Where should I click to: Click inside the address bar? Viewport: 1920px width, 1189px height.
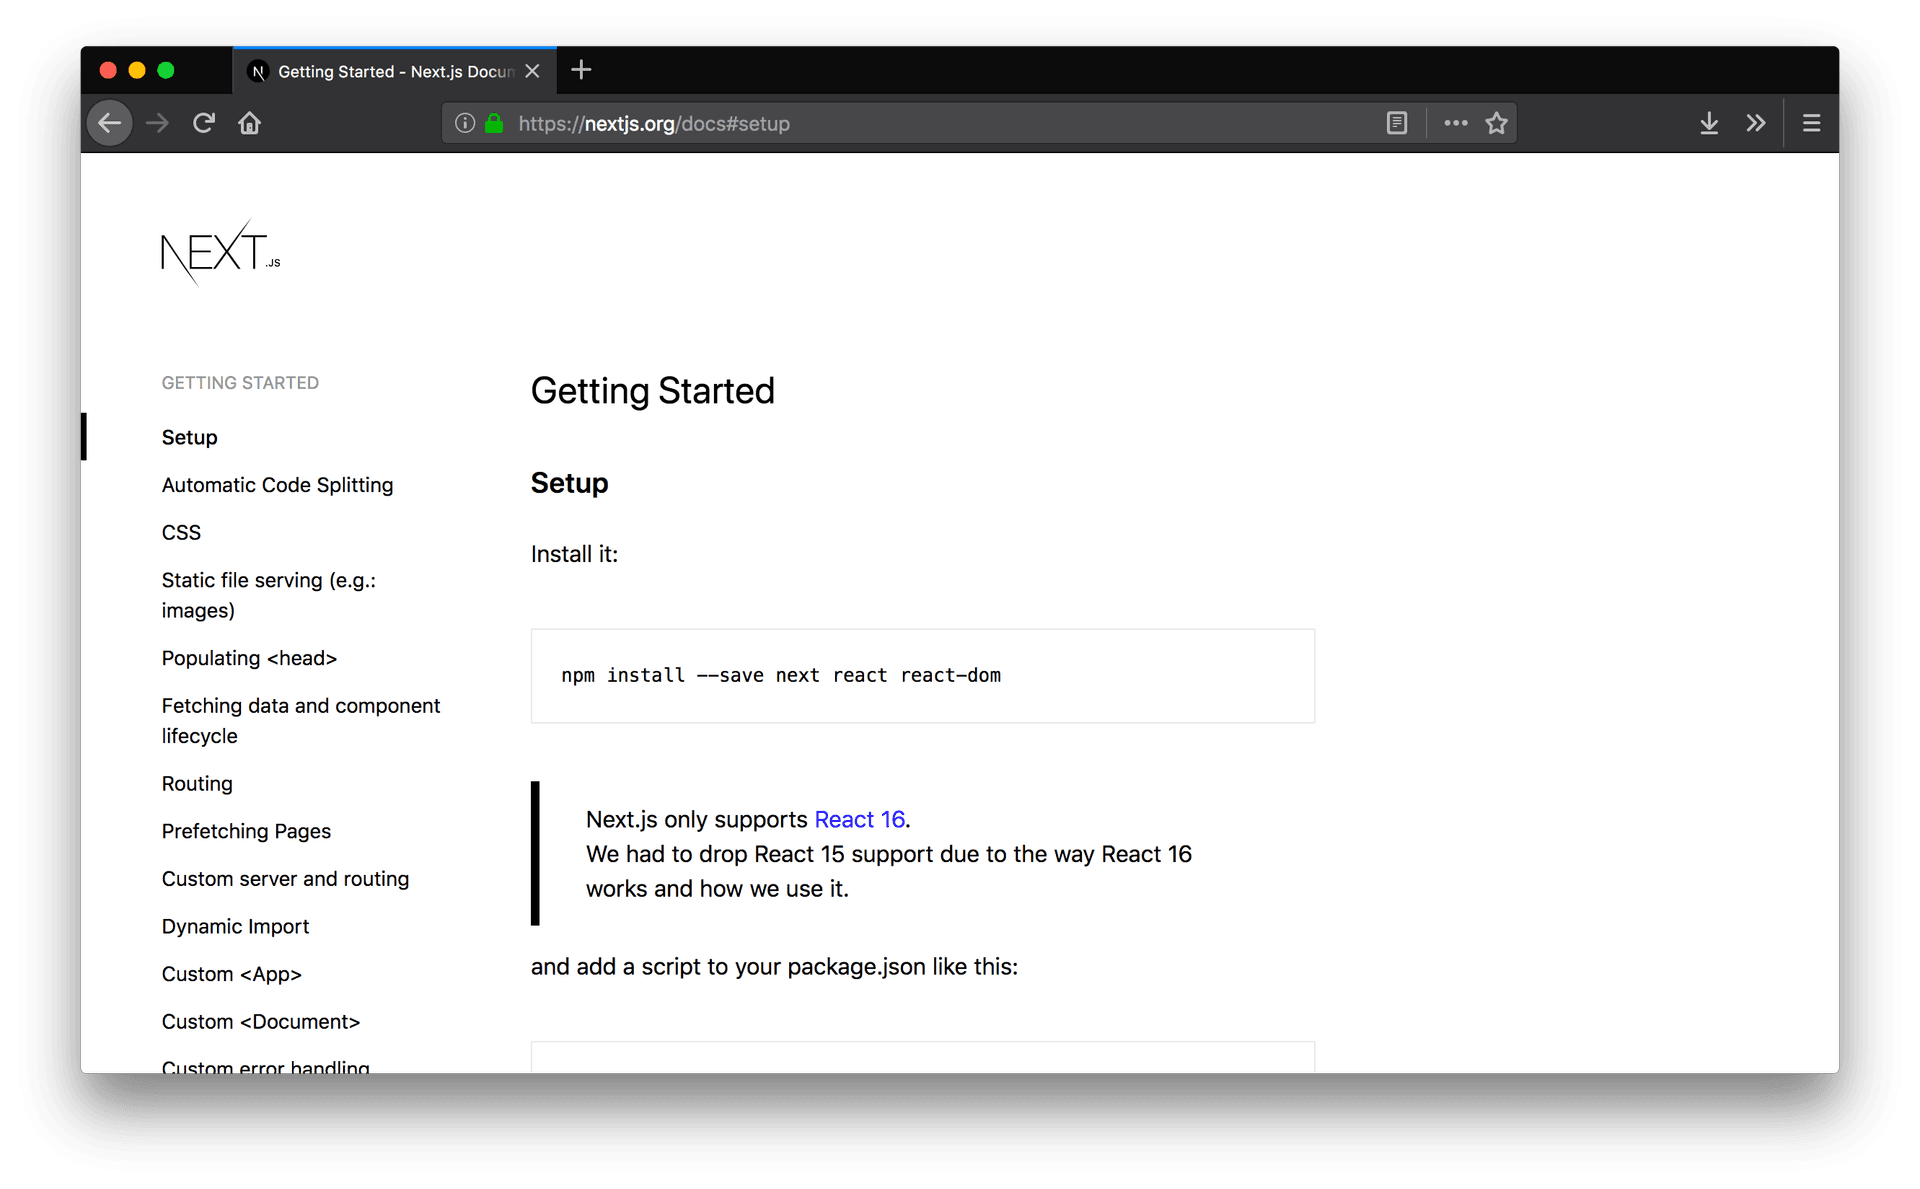[x=900, y=123]
